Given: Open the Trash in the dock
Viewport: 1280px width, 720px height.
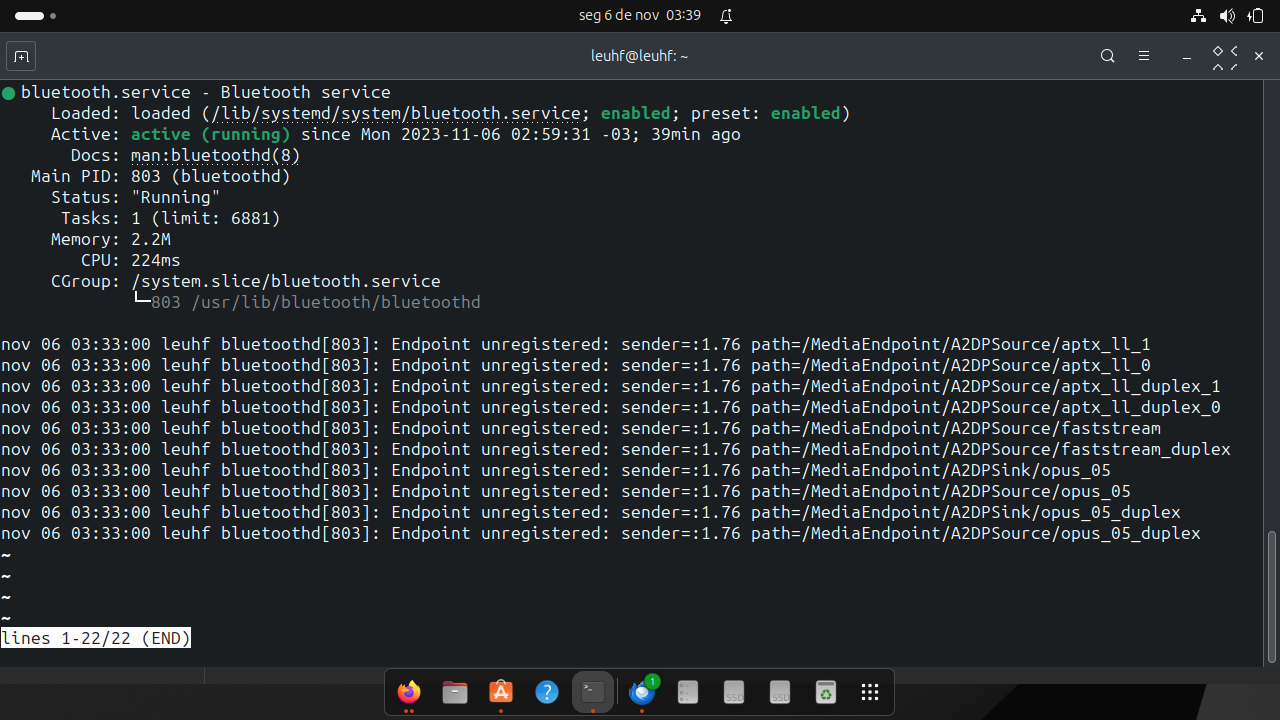Looking at the screenshot, I should click(825, 692).
